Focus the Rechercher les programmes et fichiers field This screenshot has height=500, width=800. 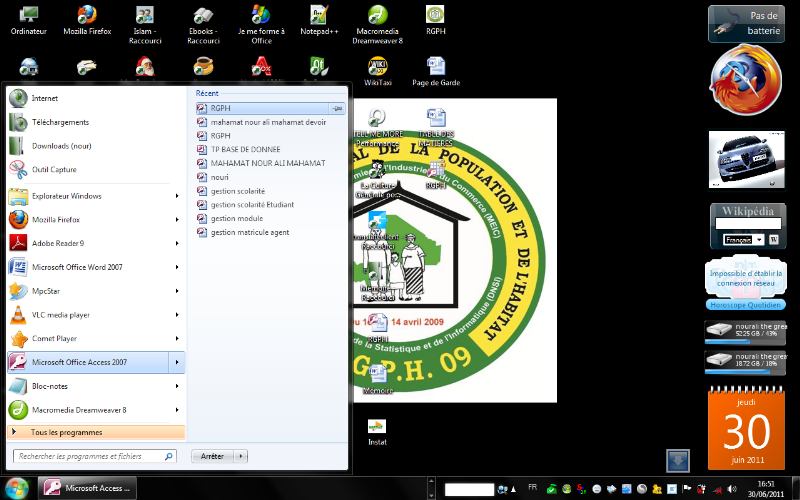95,456
